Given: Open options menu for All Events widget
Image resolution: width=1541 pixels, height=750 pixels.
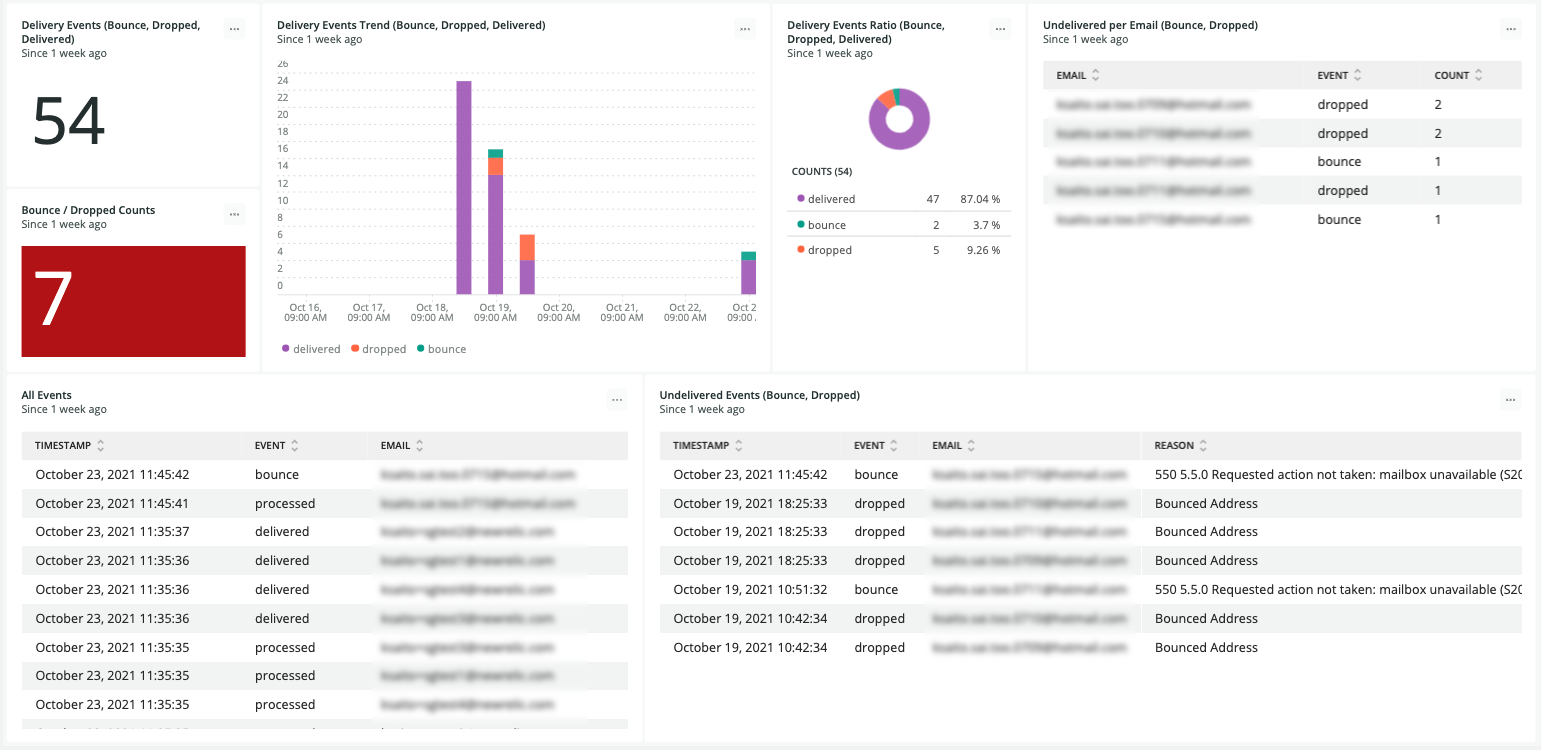Looking at the screenshot, I should tap(617, 399).
